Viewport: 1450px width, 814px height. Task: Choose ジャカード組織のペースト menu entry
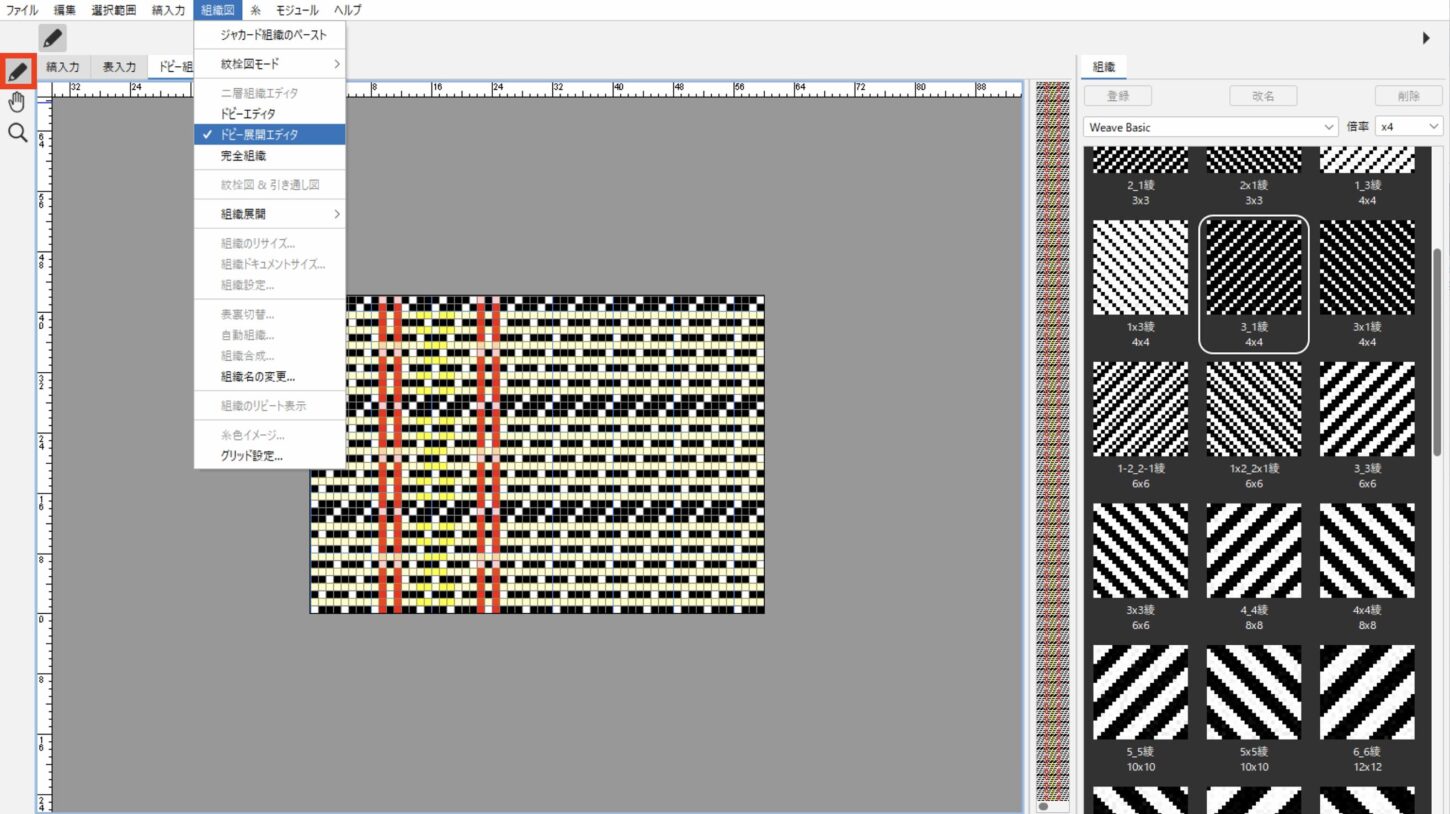(270, 35)
